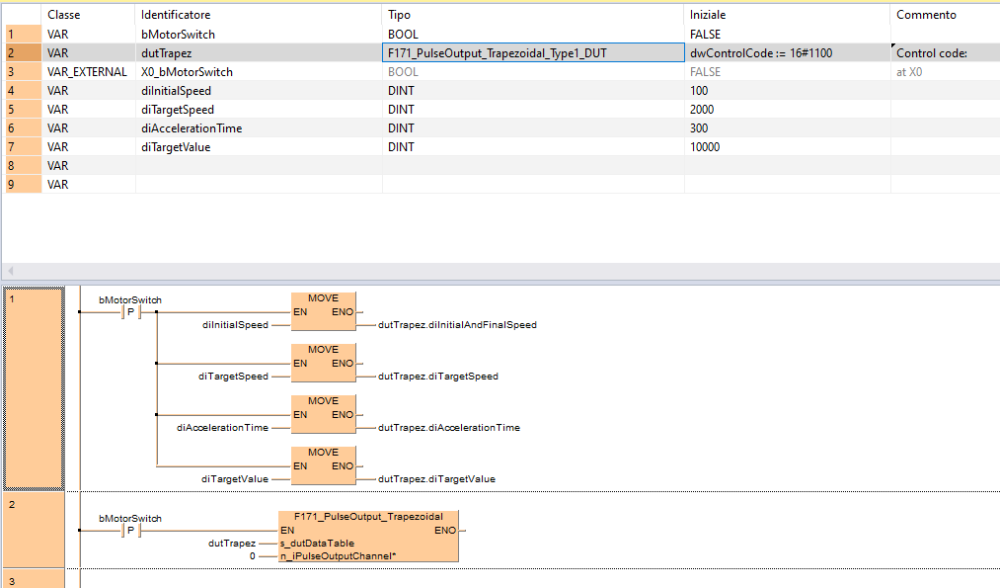
Task: Click the initial value 2000 of diTargetSpeed
Action: [704, 109]
